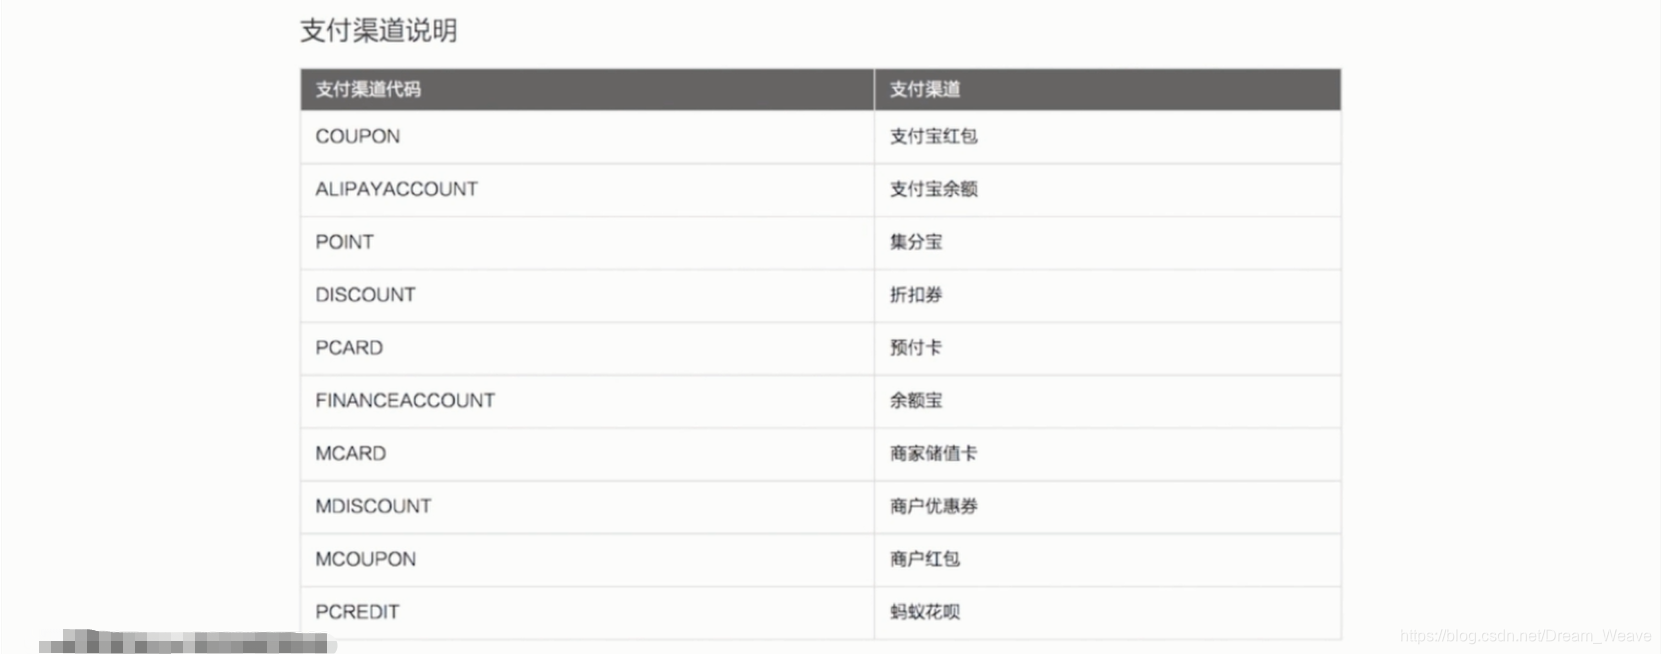Click the 集分宝 channel cell

(x=915, y=242)
